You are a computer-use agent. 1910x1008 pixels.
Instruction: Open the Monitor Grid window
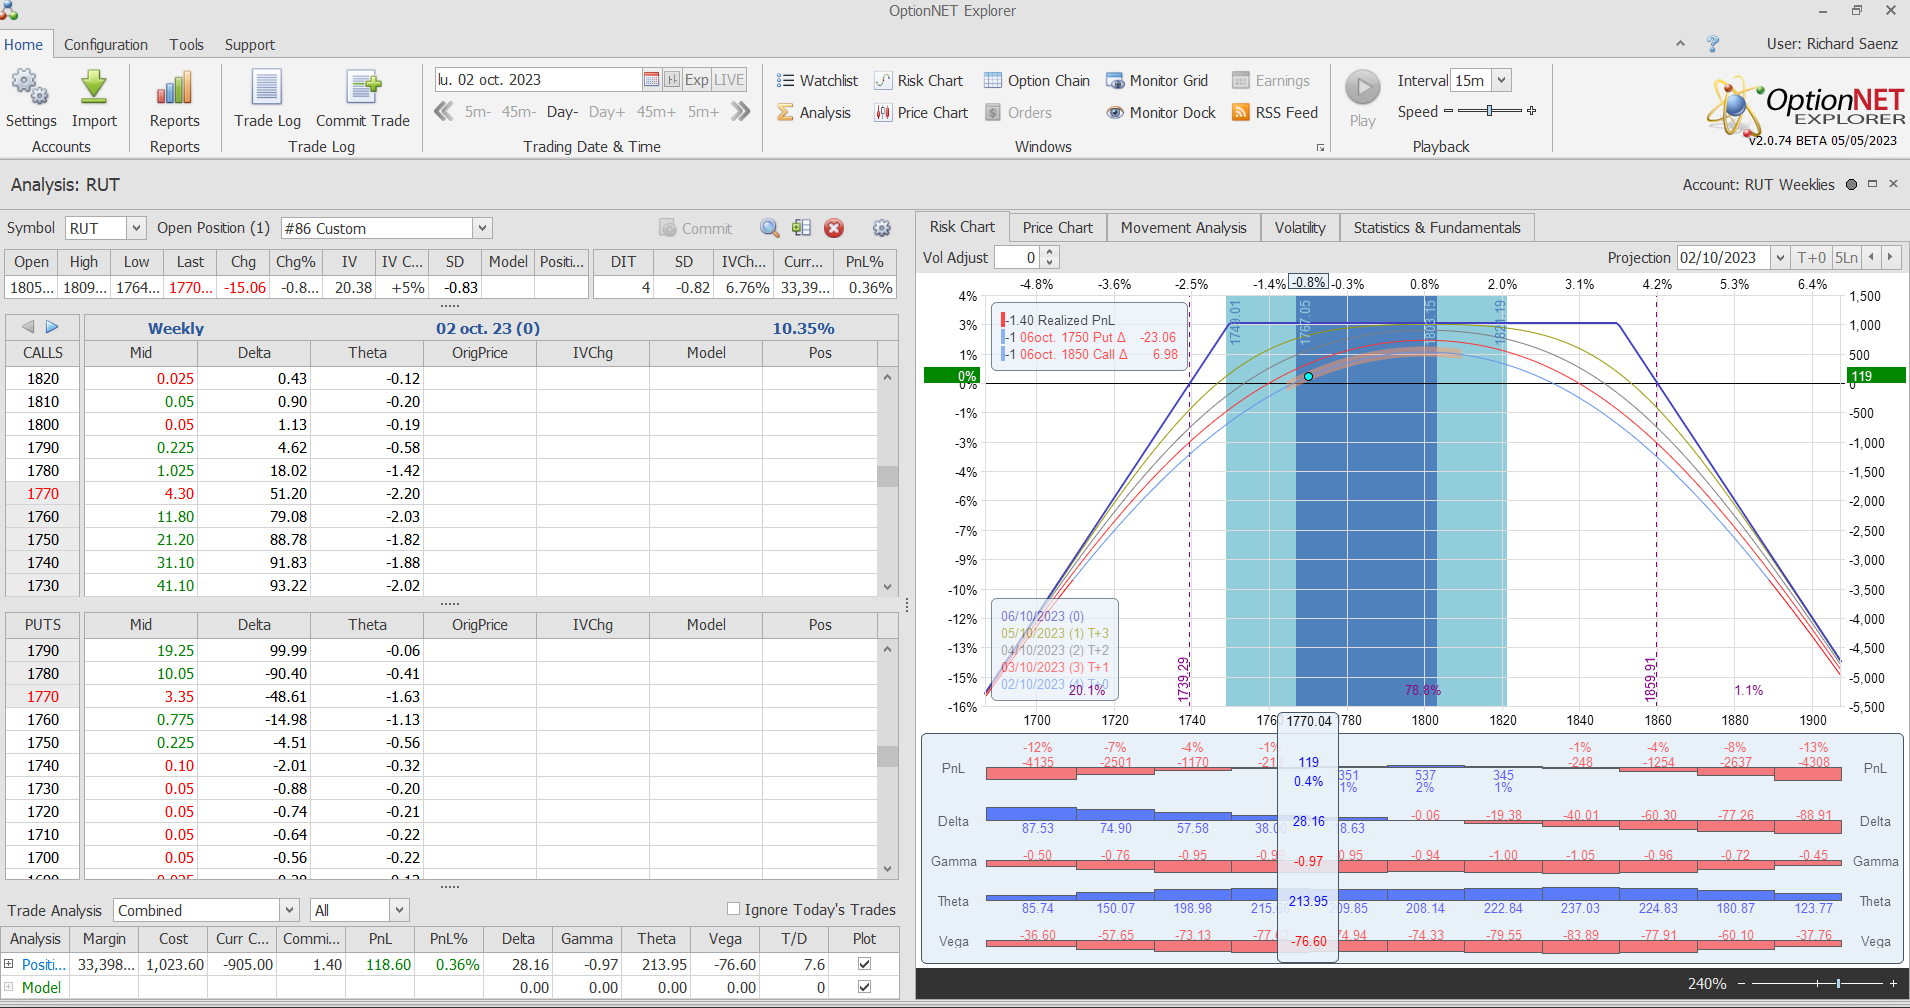click(1157, 81)
